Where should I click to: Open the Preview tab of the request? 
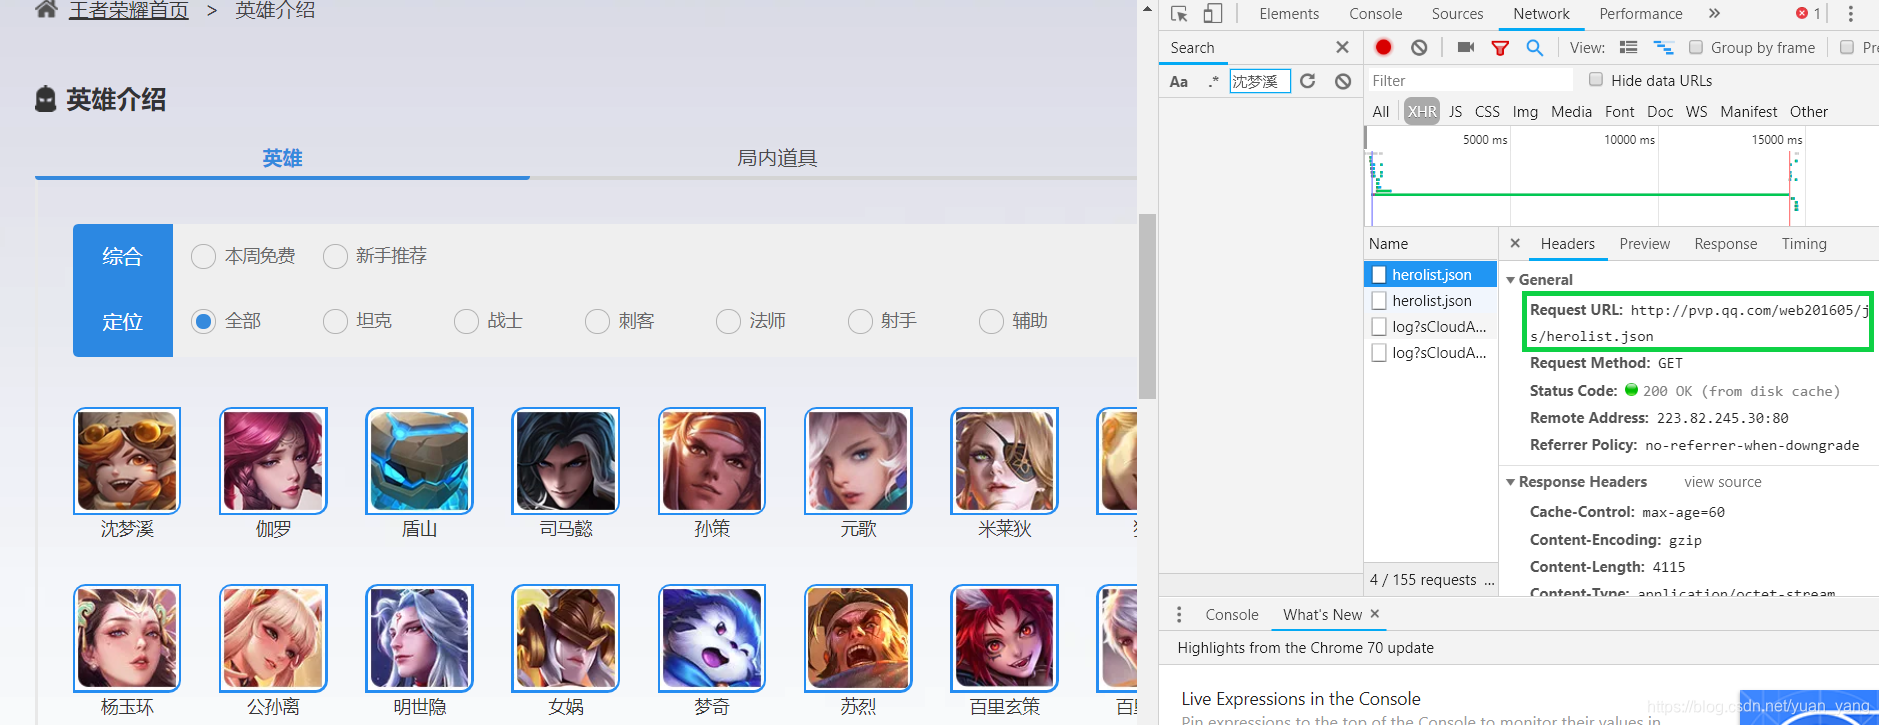click(x=1644, y=244)
